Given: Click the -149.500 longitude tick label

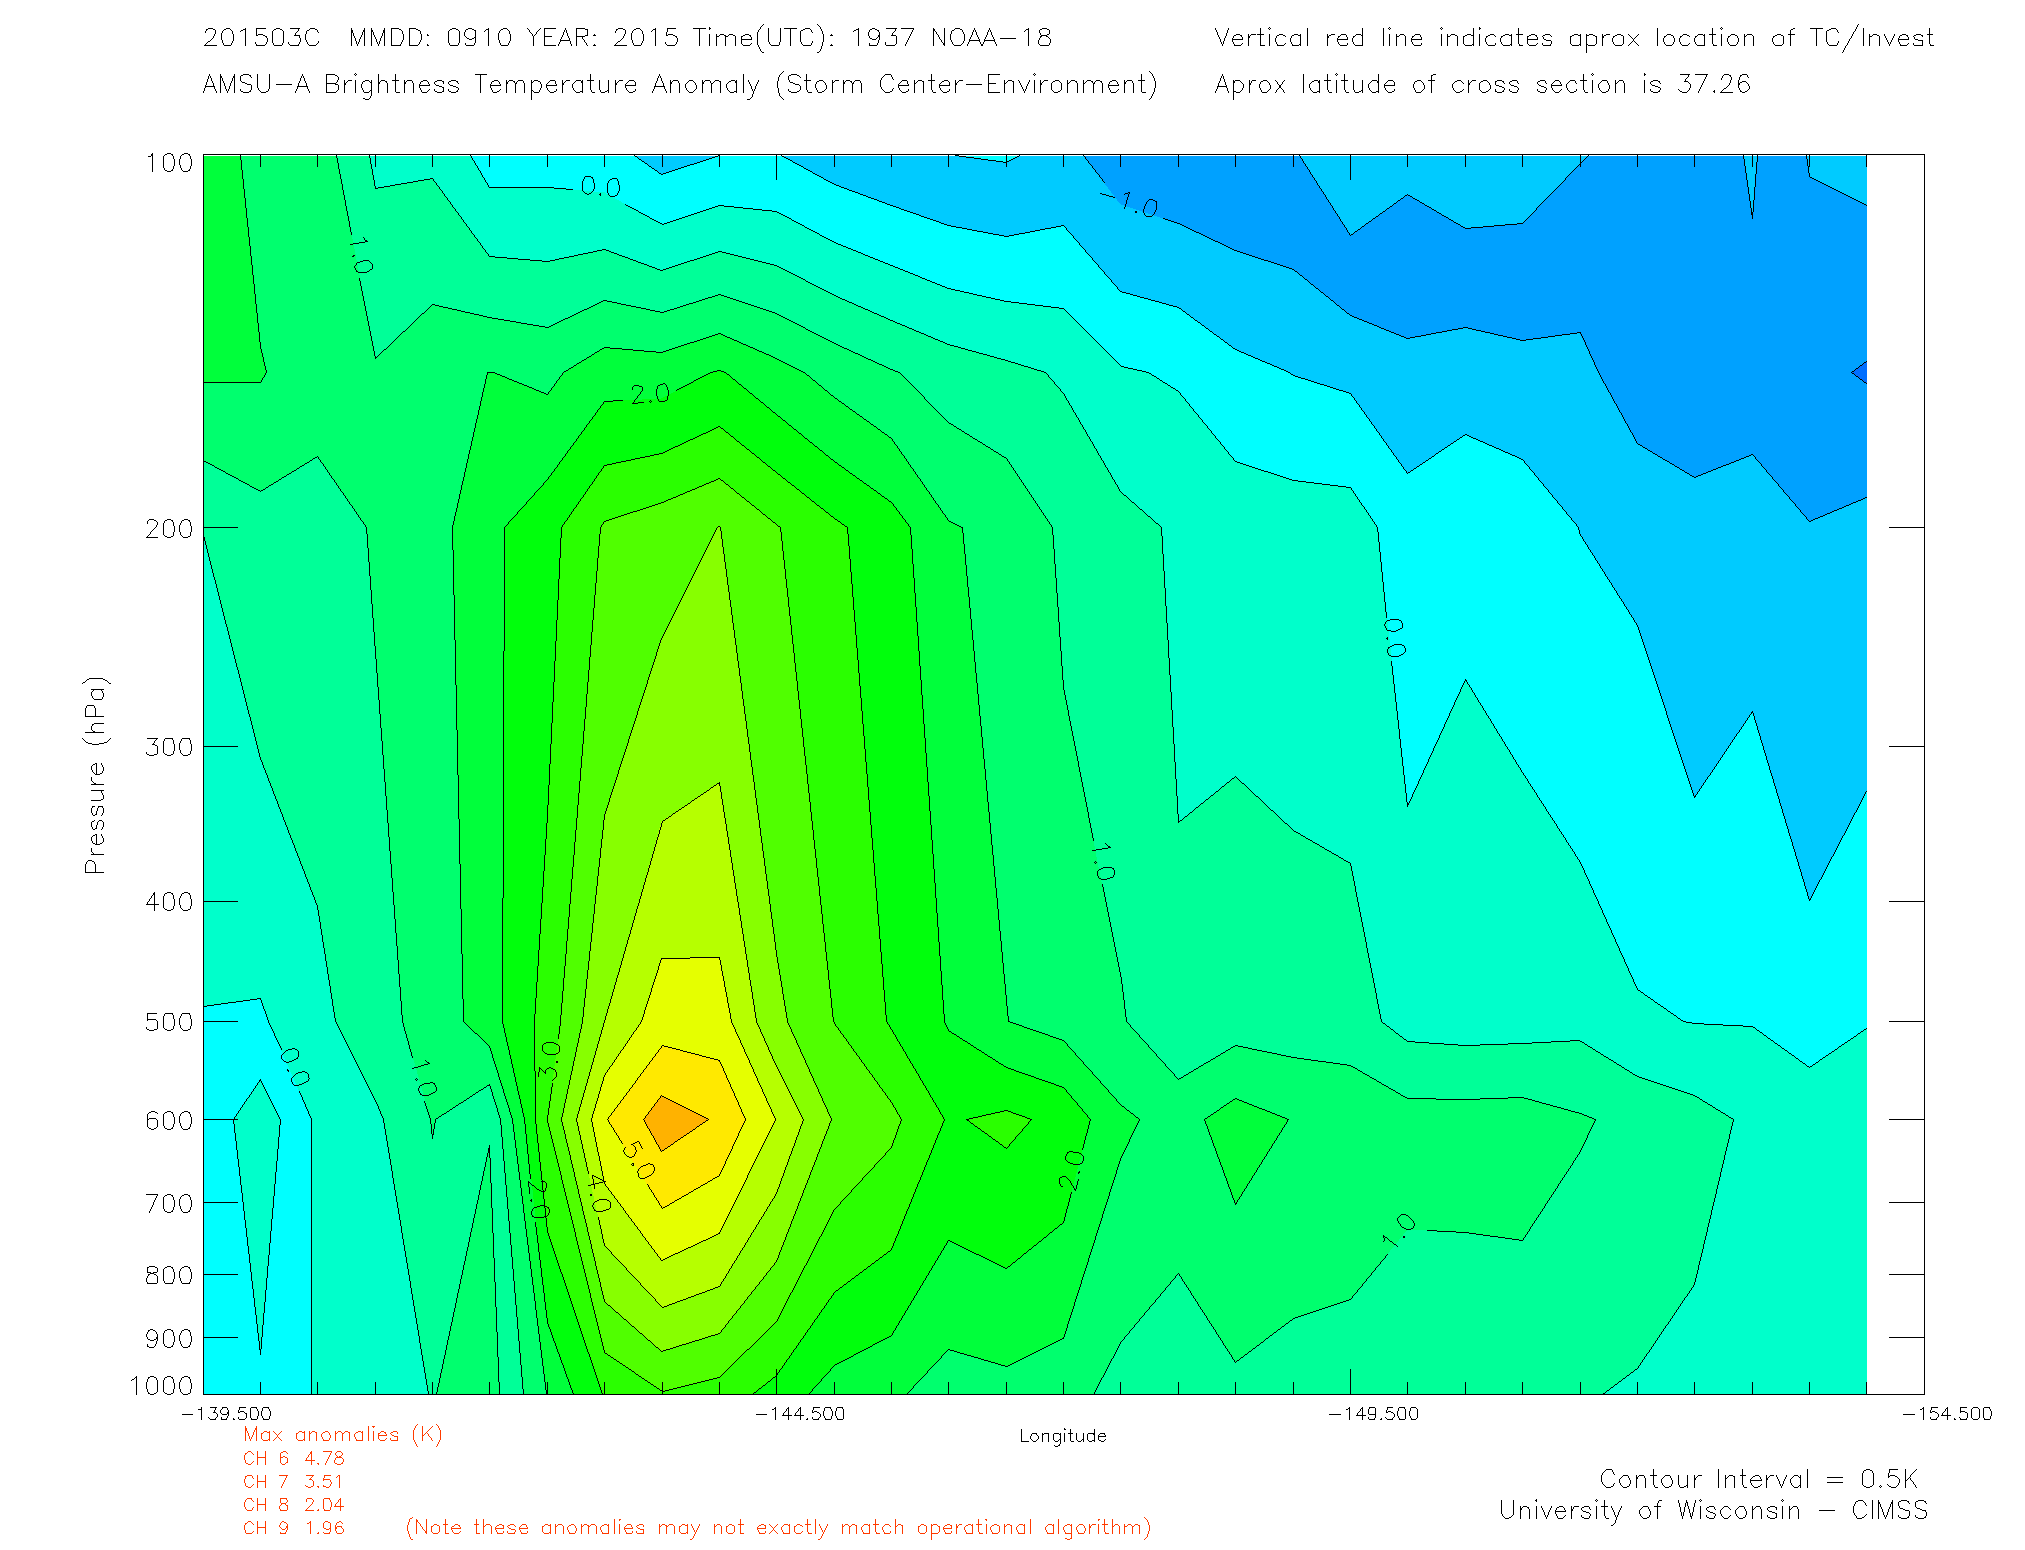Looking at the screenshot, I should pyautogui.click(x=1373, y=1413).
